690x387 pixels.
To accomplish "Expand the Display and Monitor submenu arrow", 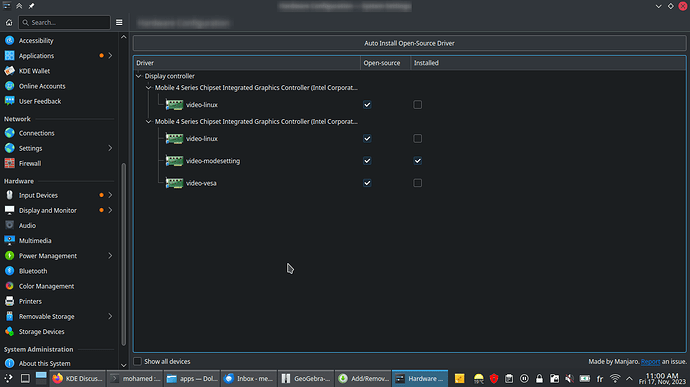I will [110, 210].
